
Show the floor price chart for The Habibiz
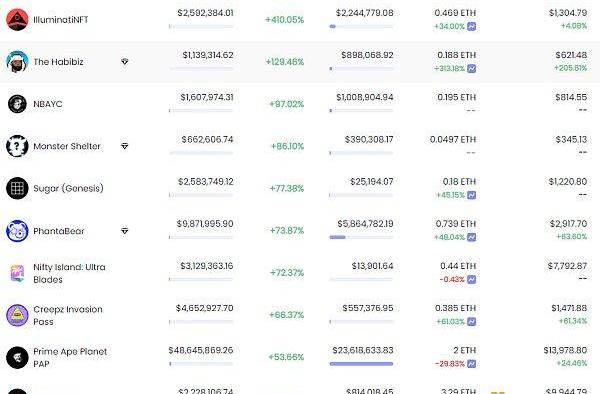tap(471, 68)
